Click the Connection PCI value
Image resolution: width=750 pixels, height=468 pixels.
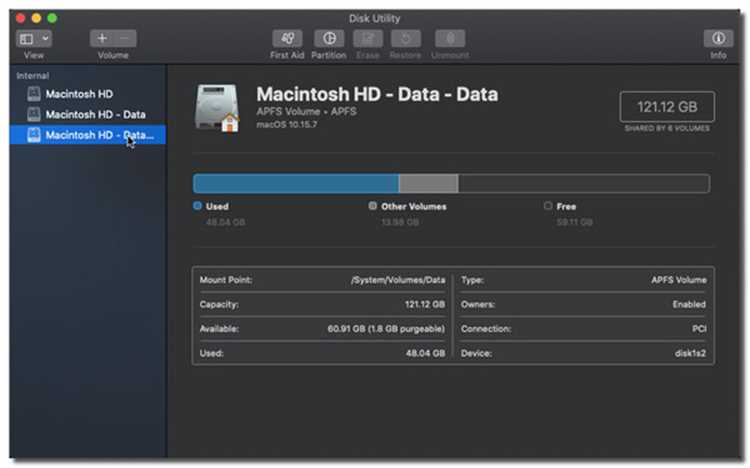point(699,329)
